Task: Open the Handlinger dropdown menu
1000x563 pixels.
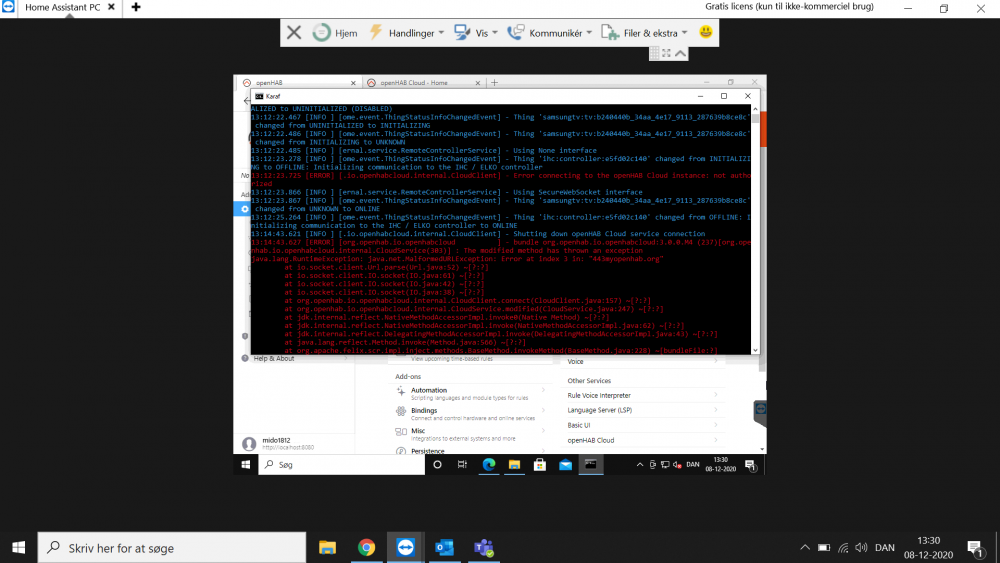Action: click(406, 33)
